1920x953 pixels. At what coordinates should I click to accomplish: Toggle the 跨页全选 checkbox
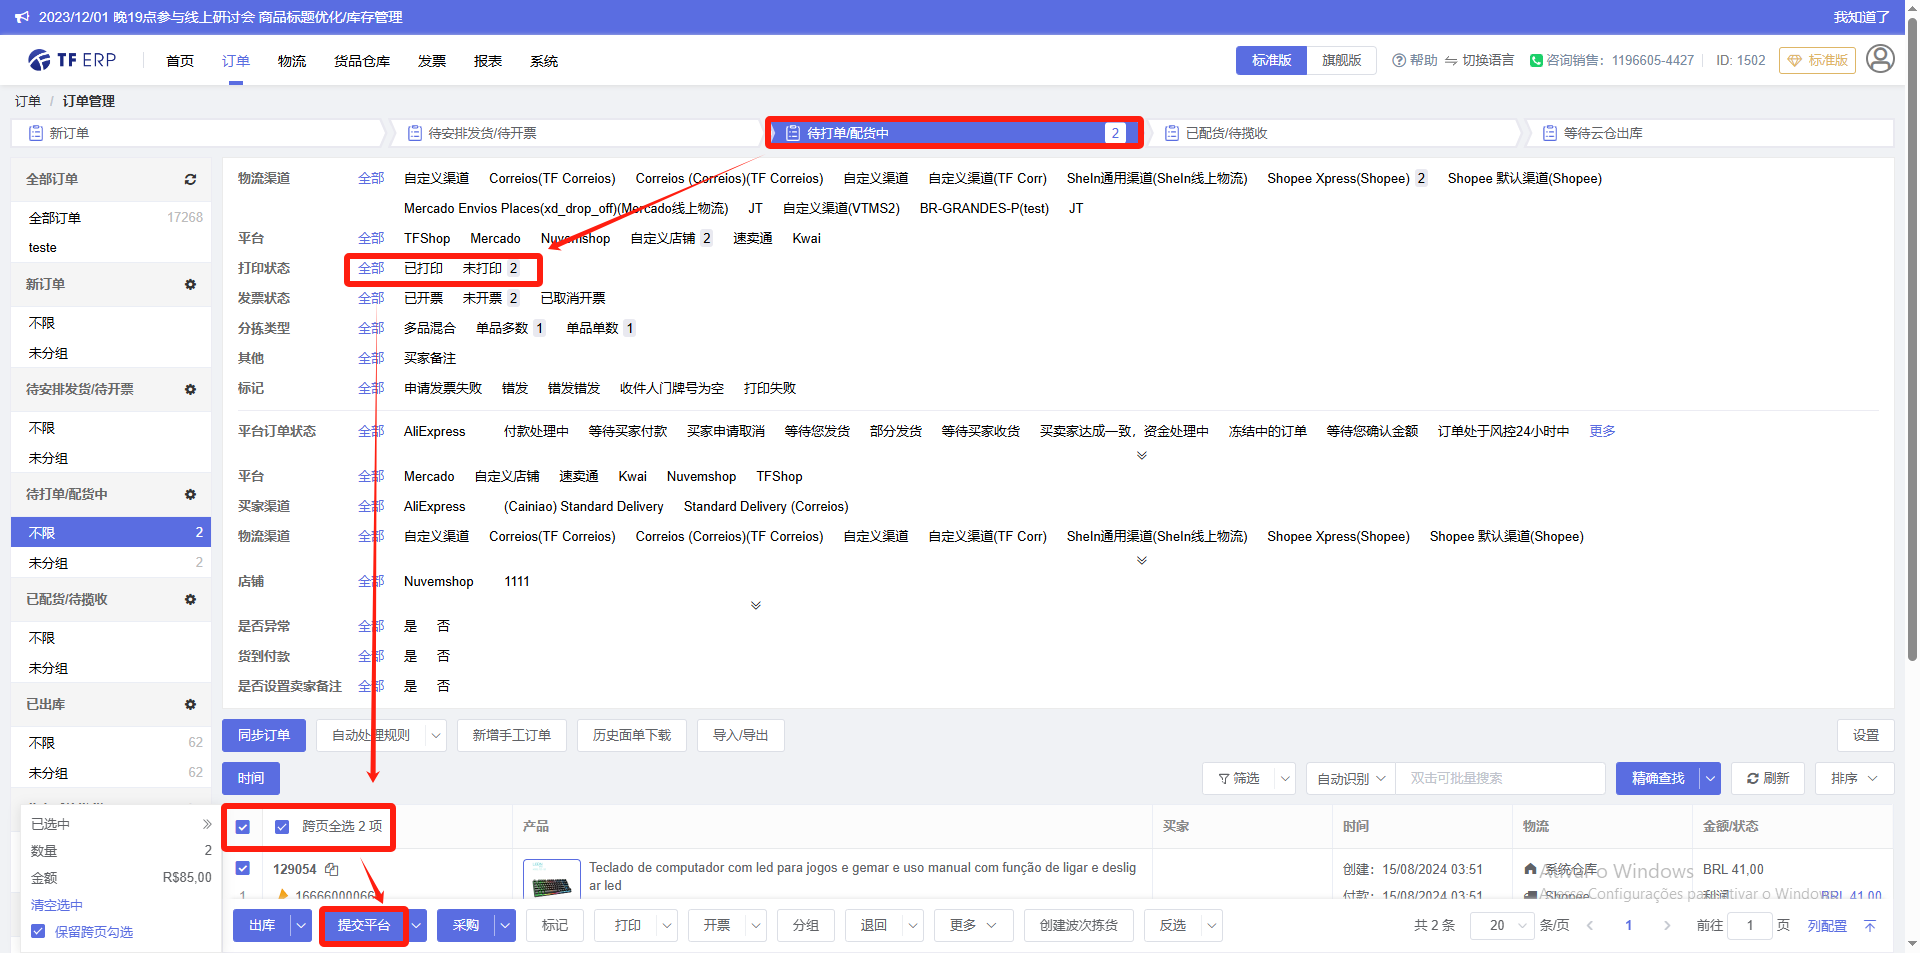[282, 827]
